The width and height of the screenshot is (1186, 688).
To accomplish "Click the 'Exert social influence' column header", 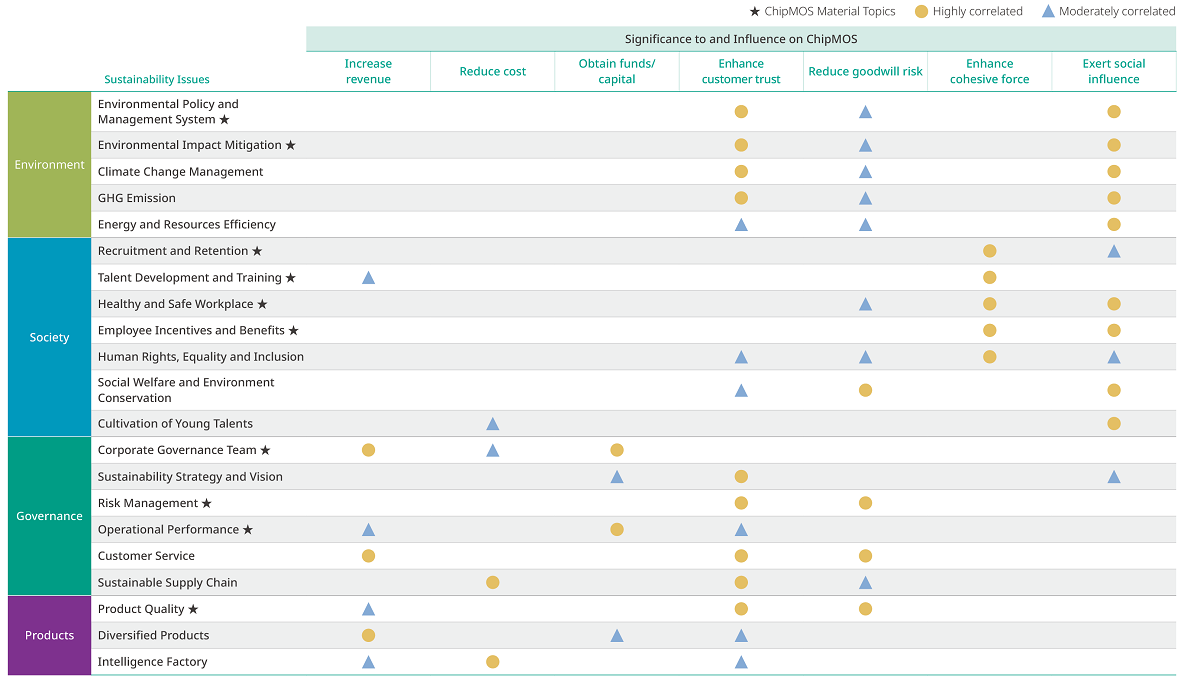I will point(1114,71).
